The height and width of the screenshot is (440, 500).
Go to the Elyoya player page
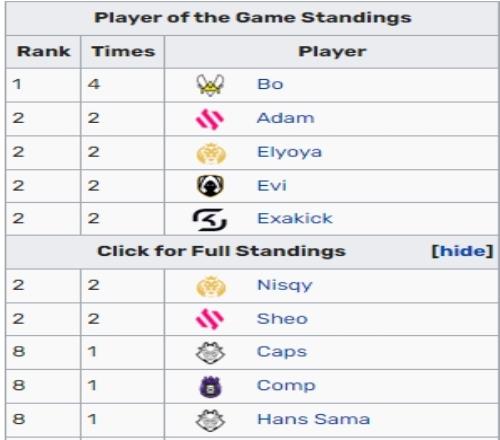(289, 152)
